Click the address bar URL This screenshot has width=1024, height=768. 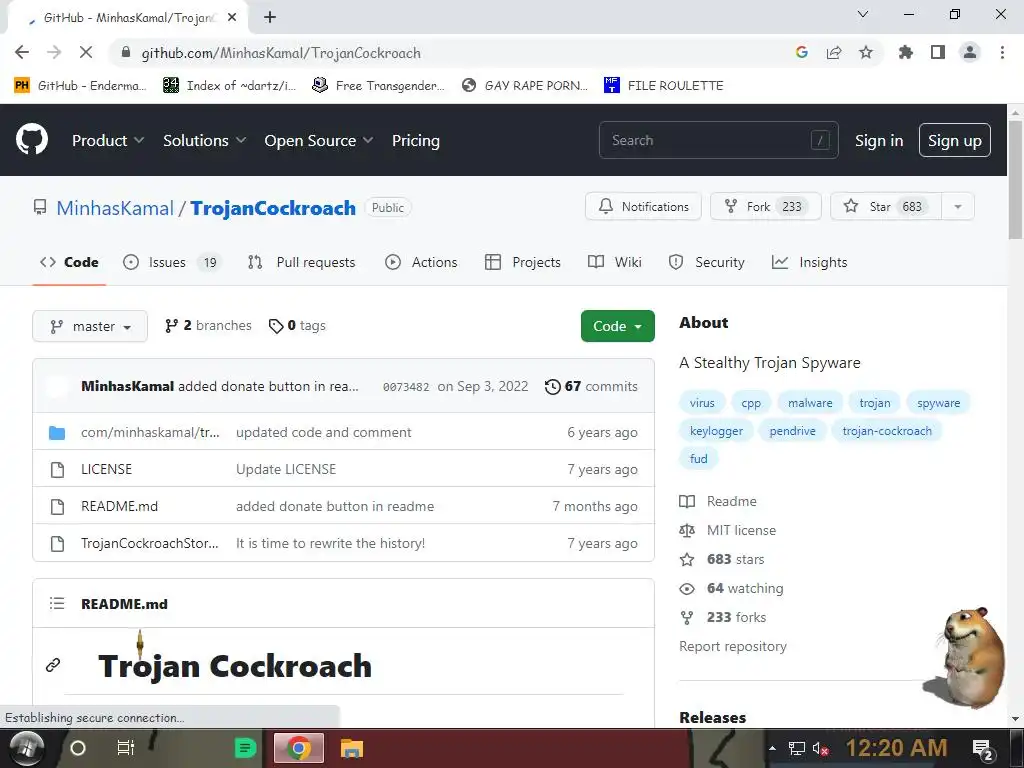click(x=281, y=53)
